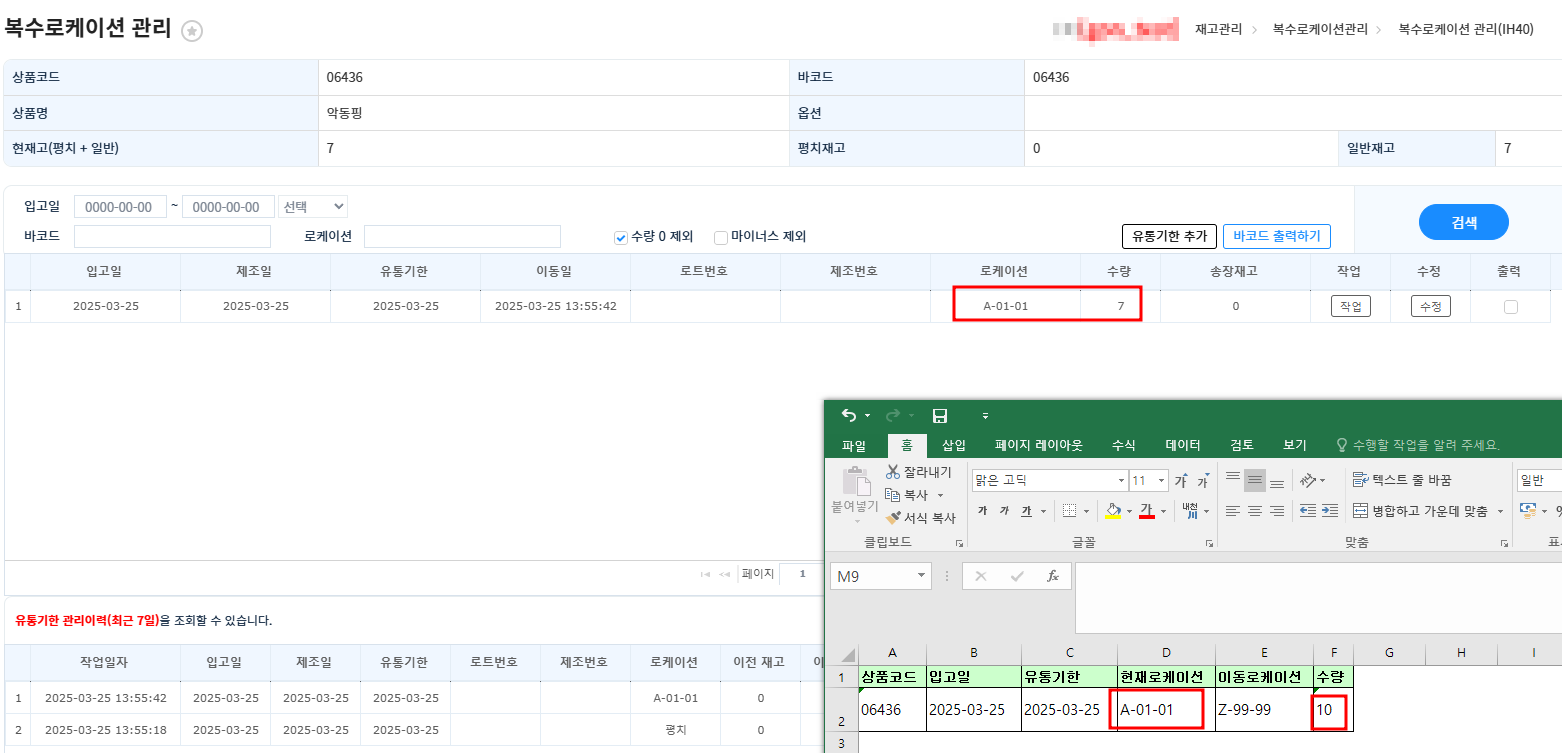Click the 서식 복사 format painter brush
Screen dimensions: 1562x753
[x=893, y=518]
